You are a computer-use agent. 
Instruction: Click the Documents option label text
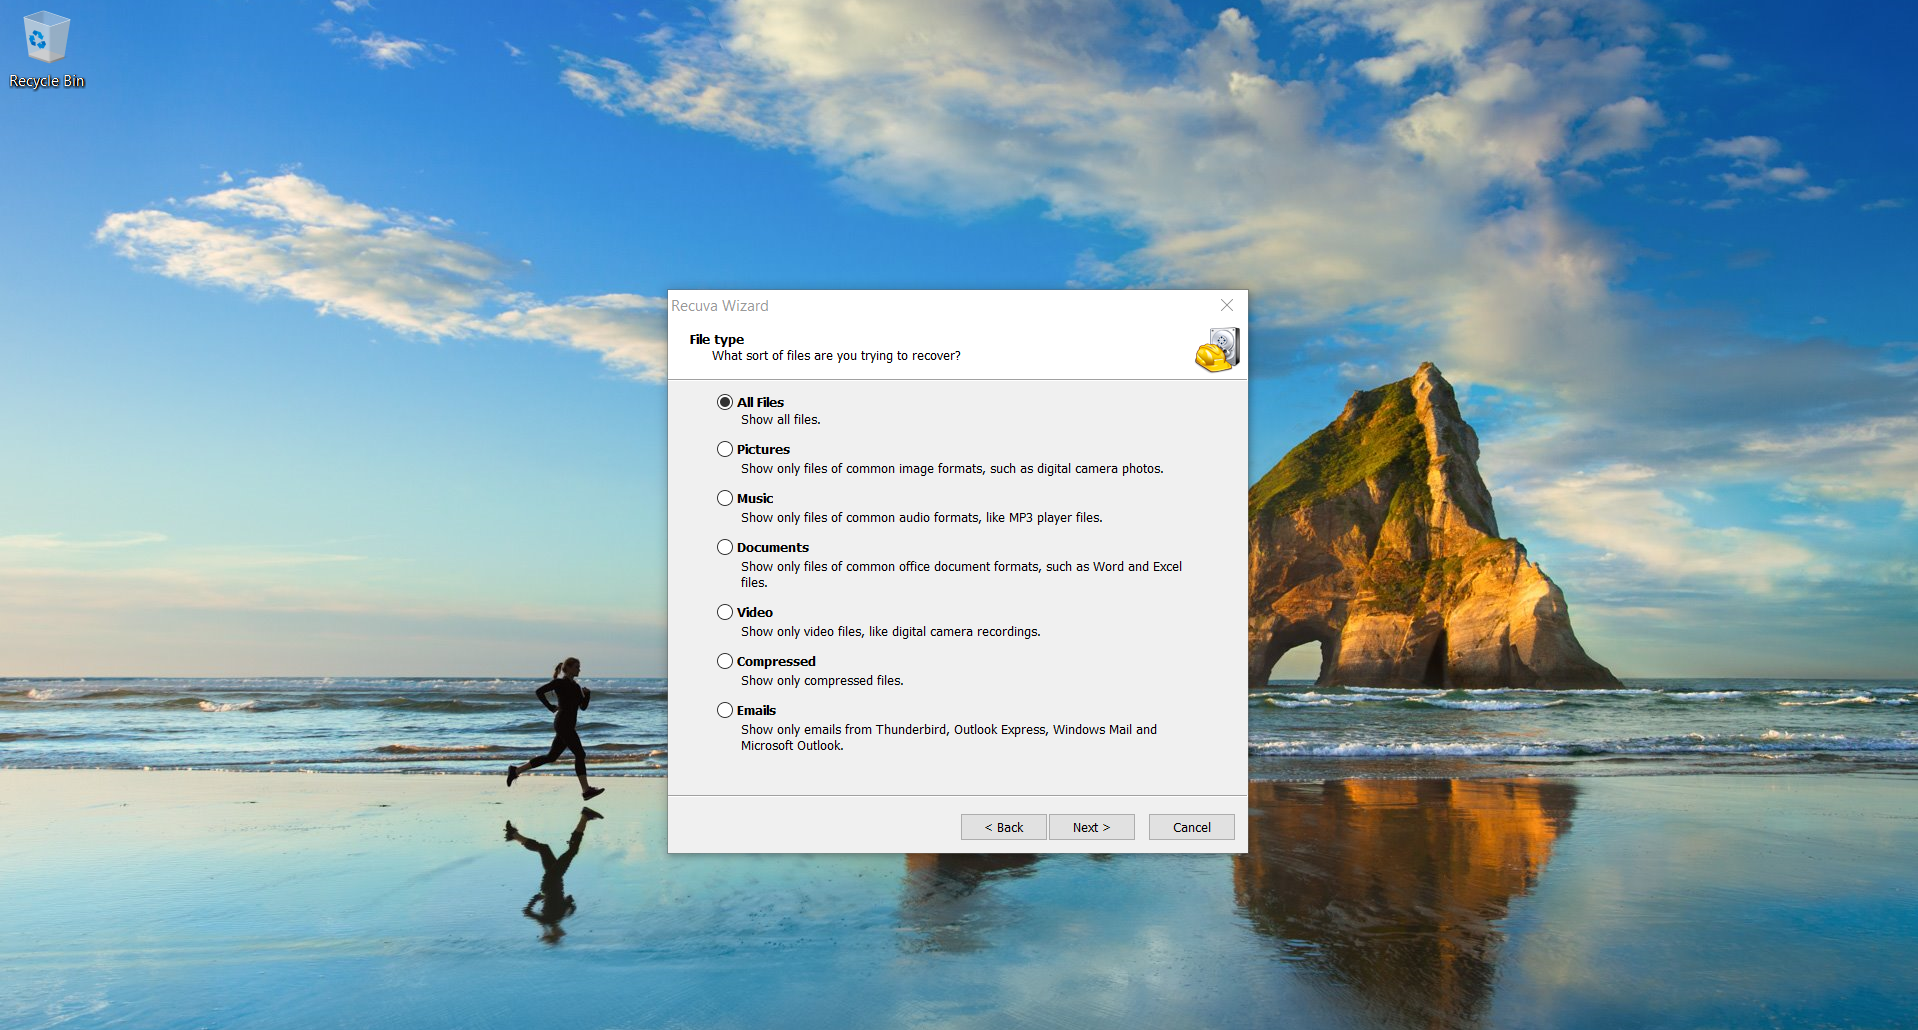pos(772,547)
